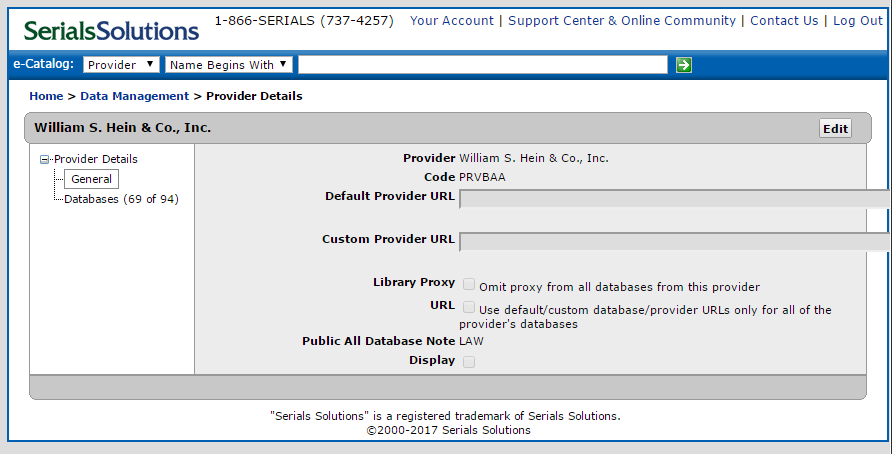Click the SerialsSolutions logo
The width and height of the screenshot is (892, 454).
[111, 29]
